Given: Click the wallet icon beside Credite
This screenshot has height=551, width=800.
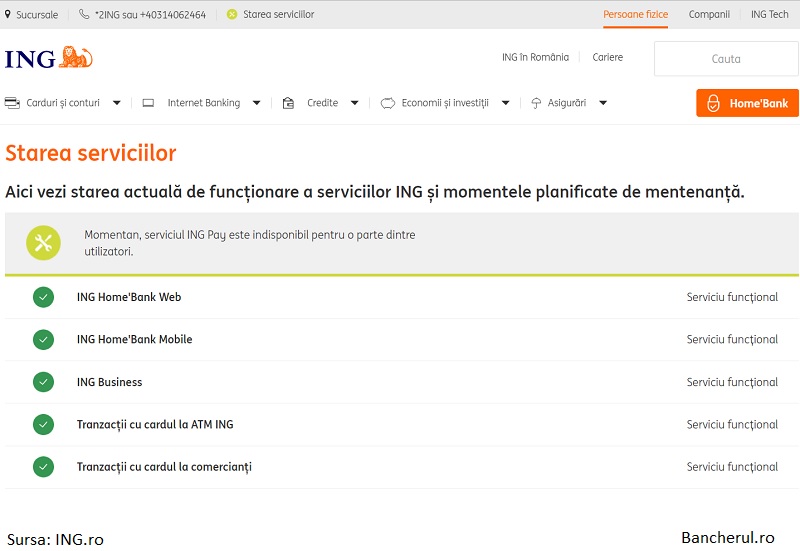Looking at the screenshot, I should point(288,103).
